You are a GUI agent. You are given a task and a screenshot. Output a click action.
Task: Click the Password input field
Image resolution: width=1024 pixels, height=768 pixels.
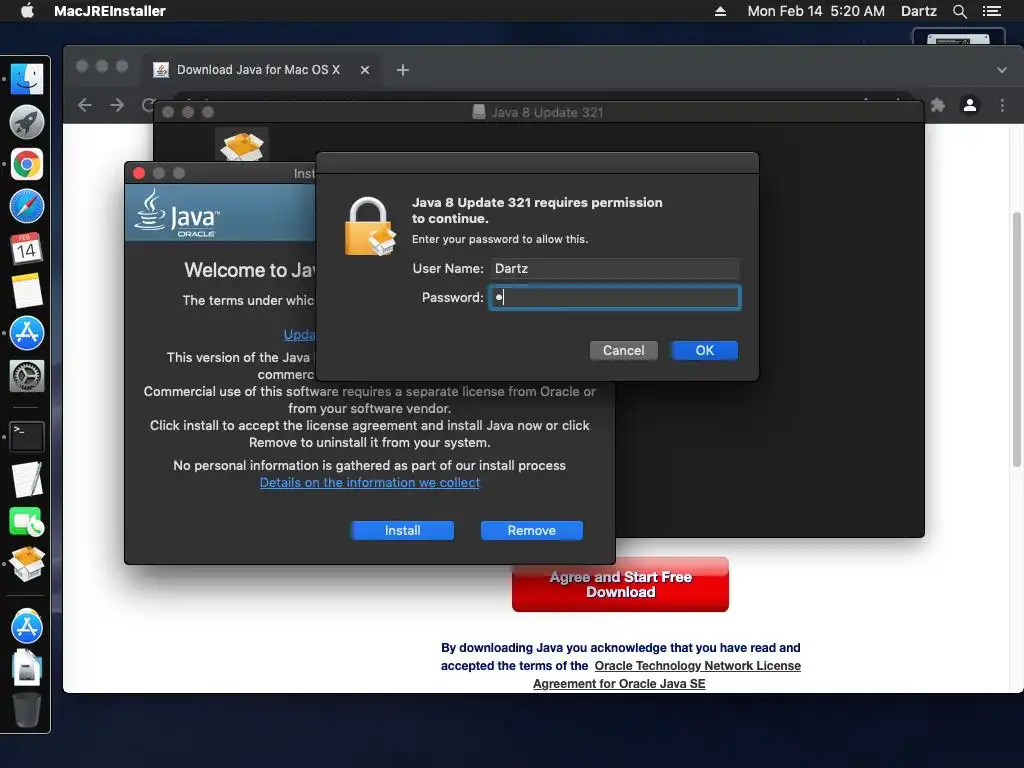point(615,298)
